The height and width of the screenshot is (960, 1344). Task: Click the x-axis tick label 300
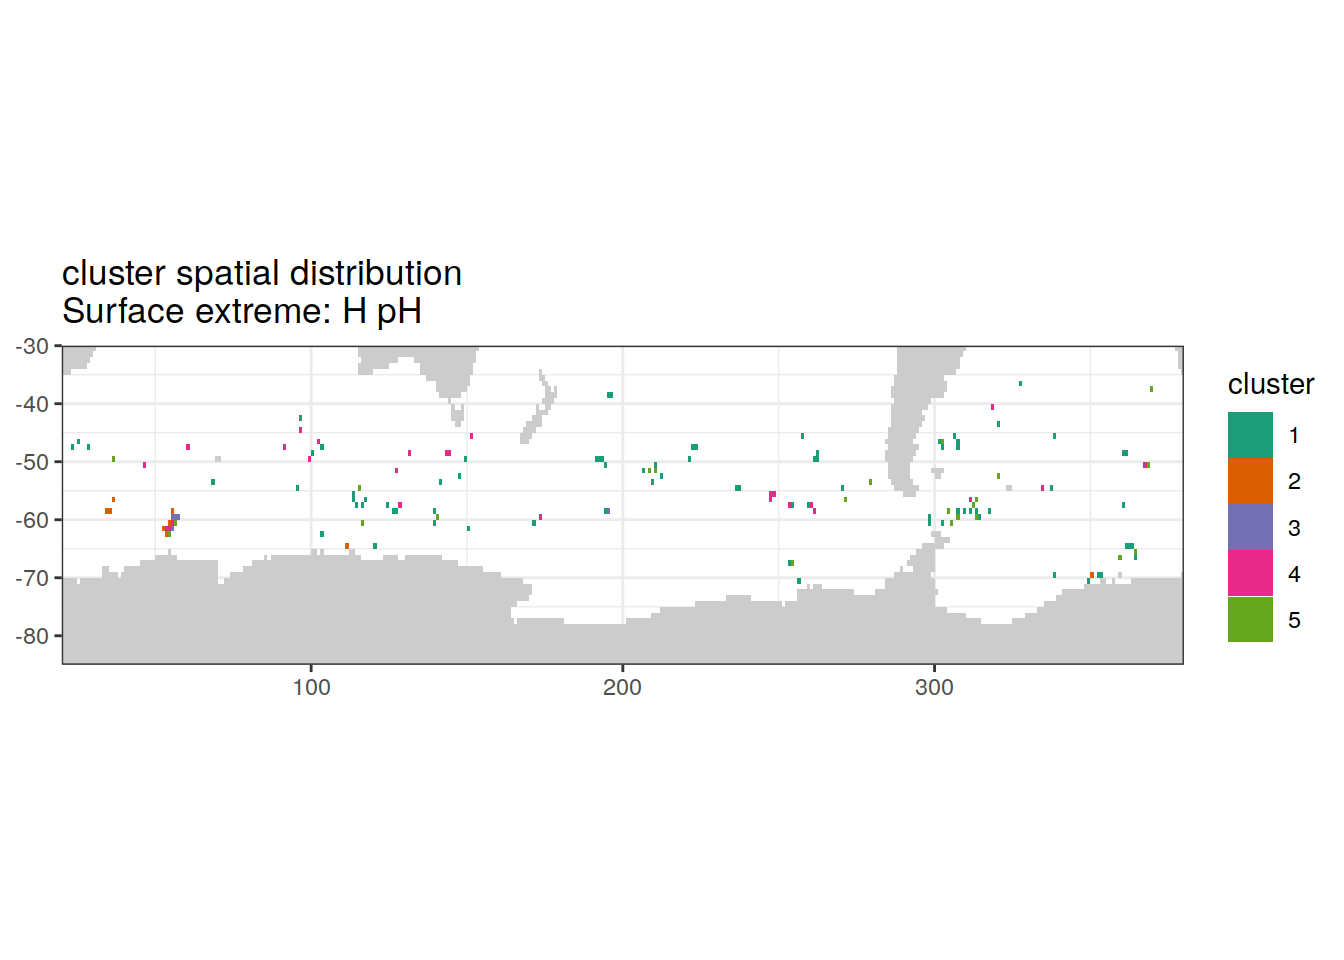(x=934, y=687)
